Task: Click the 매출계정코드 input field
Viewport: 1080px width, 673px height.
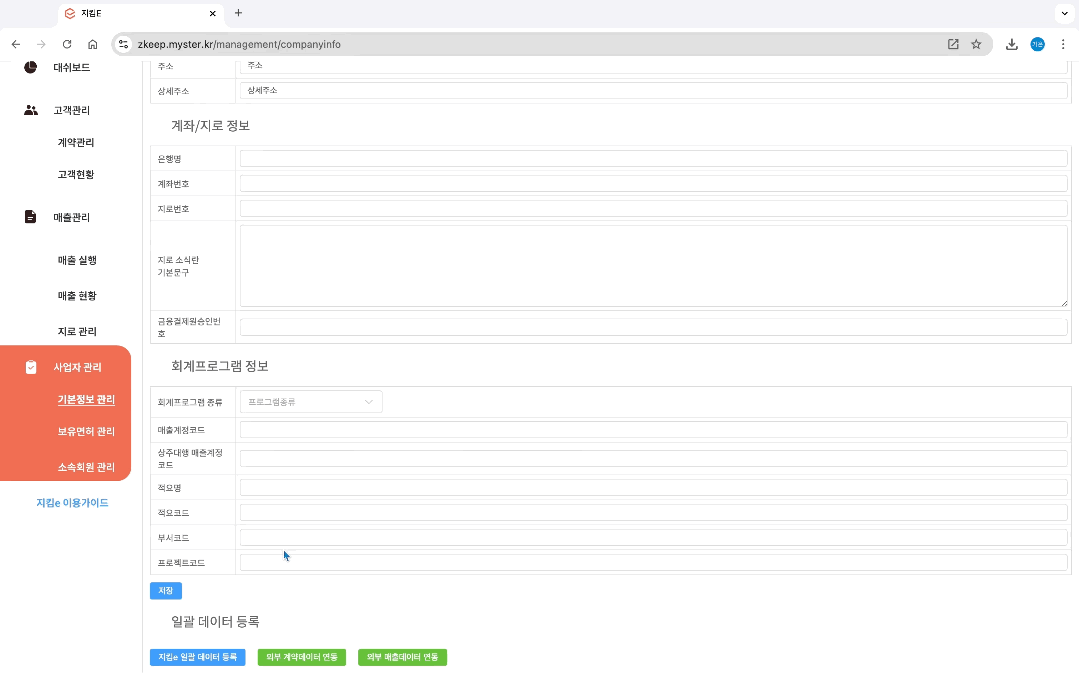Action: coord(654,430)
